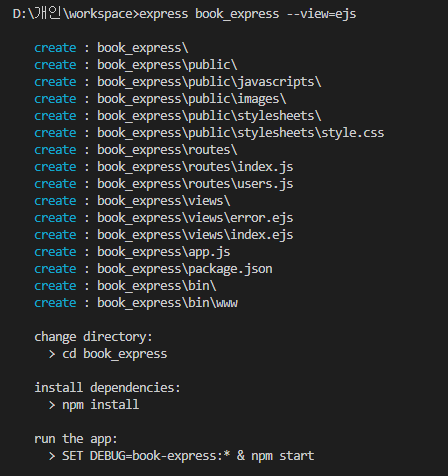Click the '> cd book_express' command

click(108, 354)
